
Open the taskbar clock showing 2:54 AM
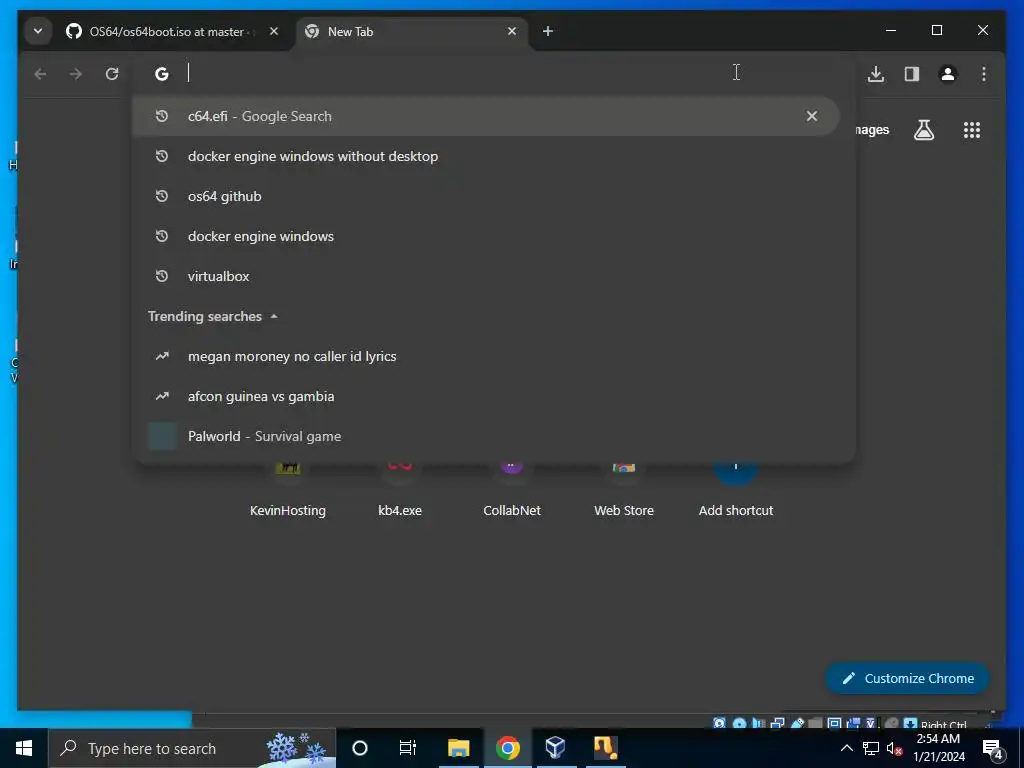tap(939, 748)
